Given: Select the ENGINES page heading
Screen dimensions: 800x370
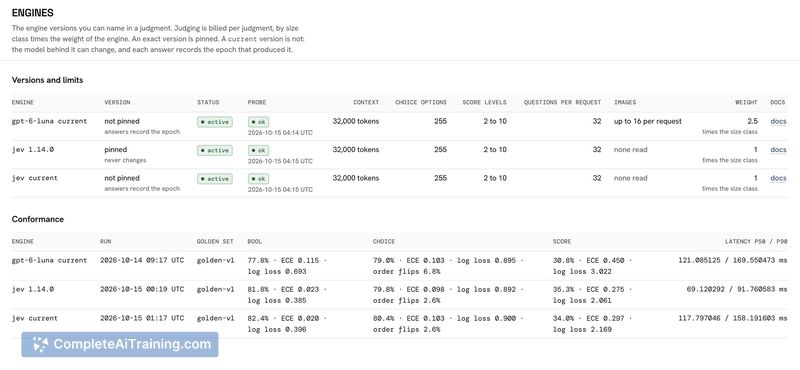Looking at the screenshot, I should pos(33,13).
